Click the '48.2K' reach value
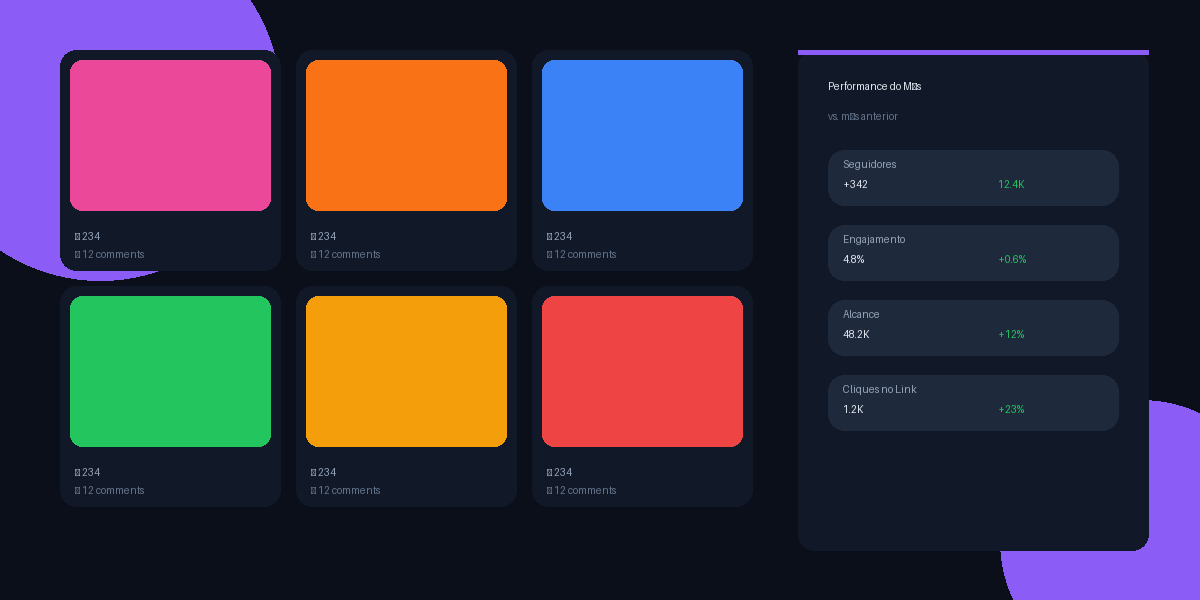The image size is (1200, 600). point(856,334)
